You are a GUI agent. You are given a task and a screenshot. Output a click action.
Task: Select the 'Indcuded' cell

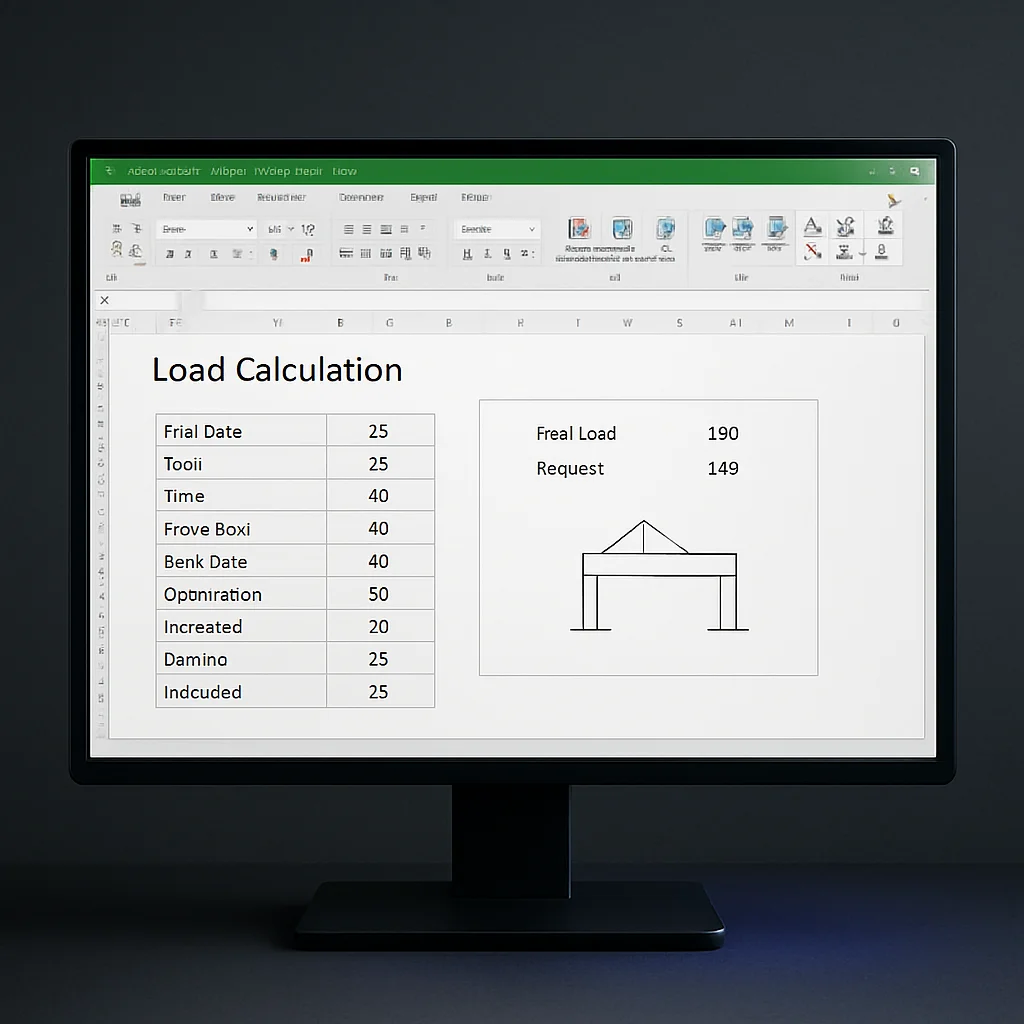pos(241,692)
